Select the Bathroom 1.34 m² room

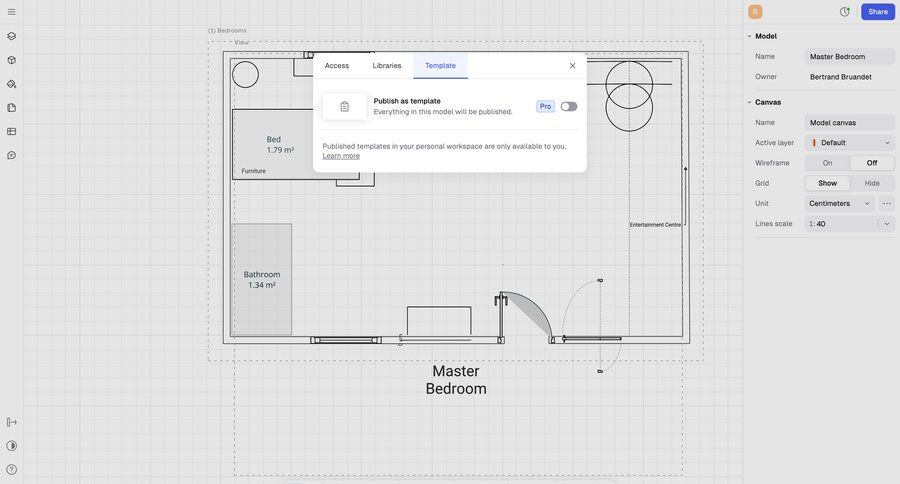[262, 280]
